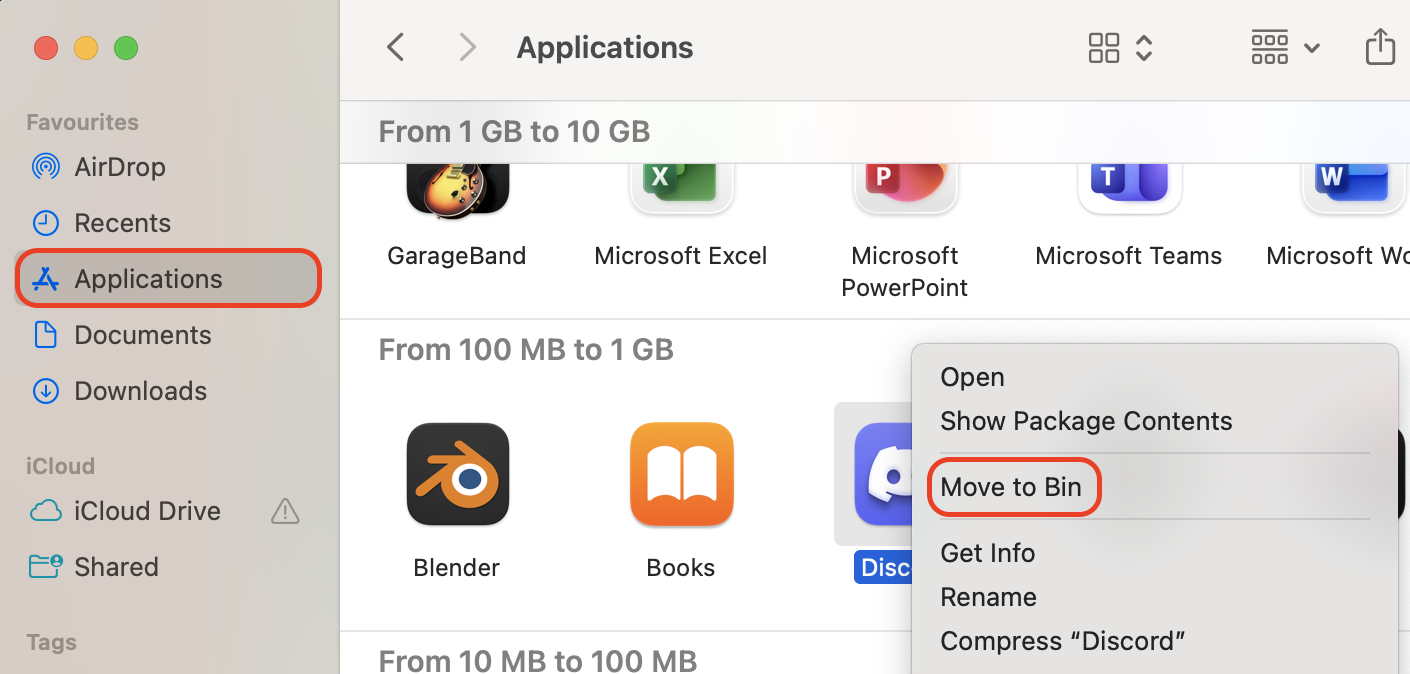This screenshot has height=674, width=1410.
Task: Open the Blender application icon
Action: (x=457, y=474)
